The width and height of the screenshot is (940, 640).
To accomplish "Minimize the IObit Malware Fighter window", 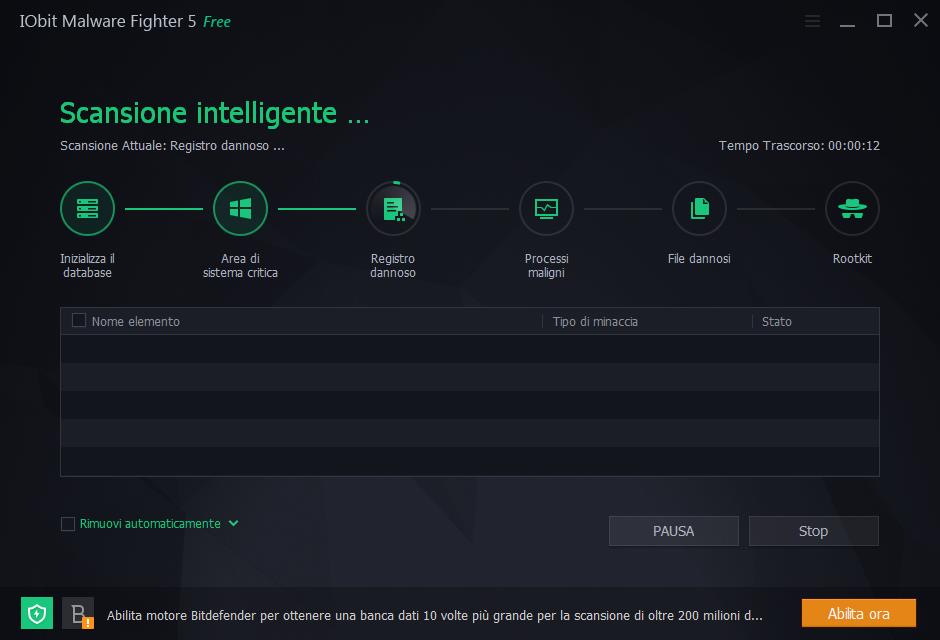I will (848, 21).
